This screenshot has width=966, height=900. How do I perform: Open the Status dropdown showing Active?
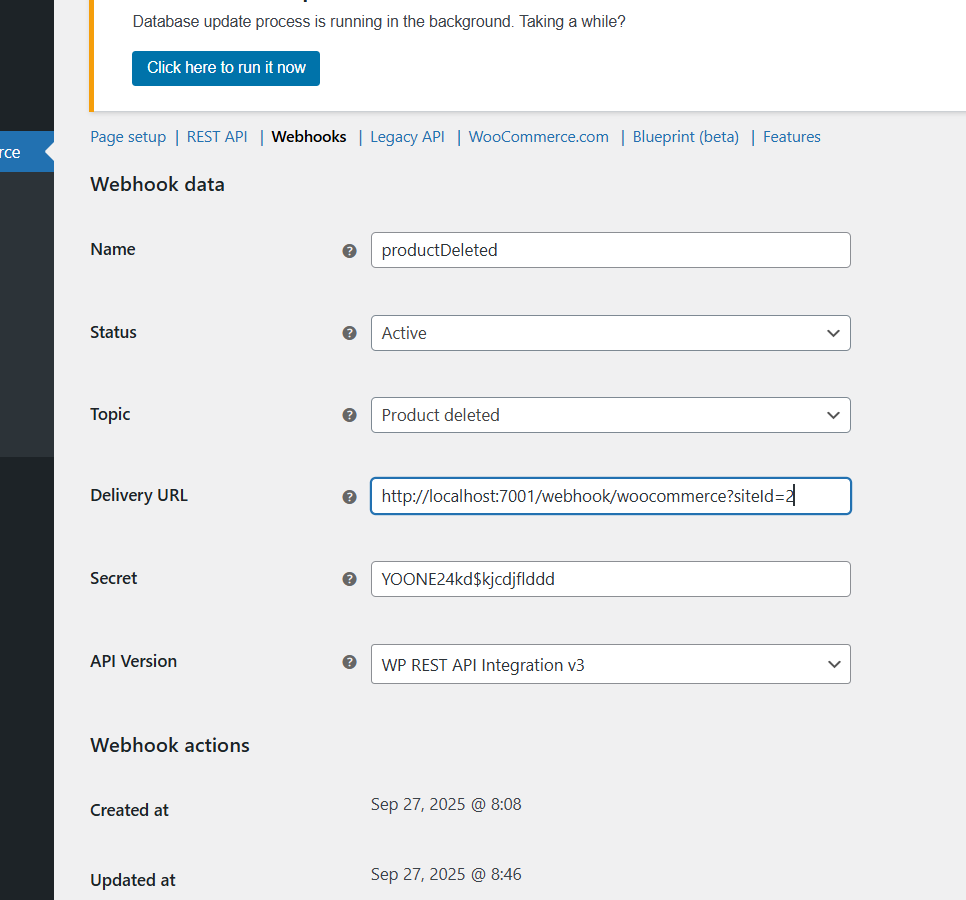(610, 333)
